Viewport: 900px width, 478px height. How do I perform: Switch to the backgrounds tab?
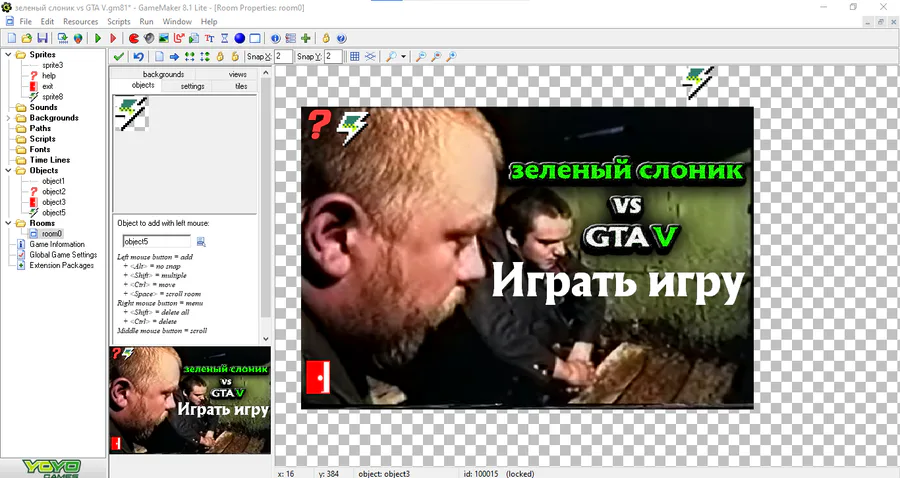163,74
